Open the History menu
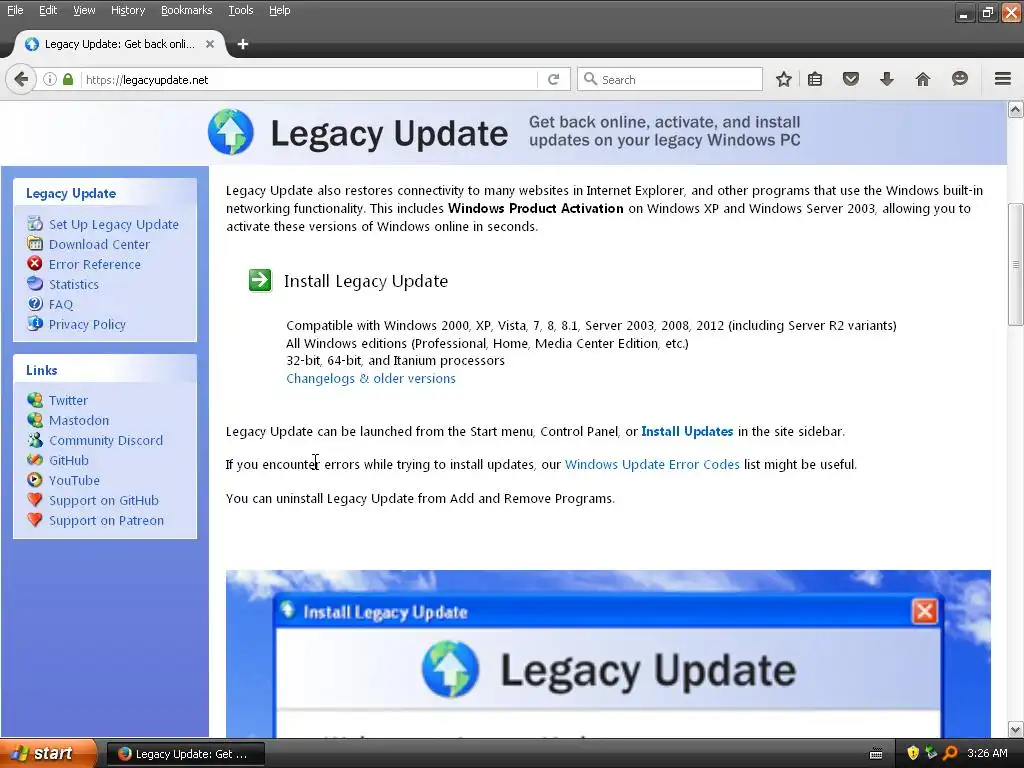The height and width of the screenshot is (768, 1024). point(128,10)
